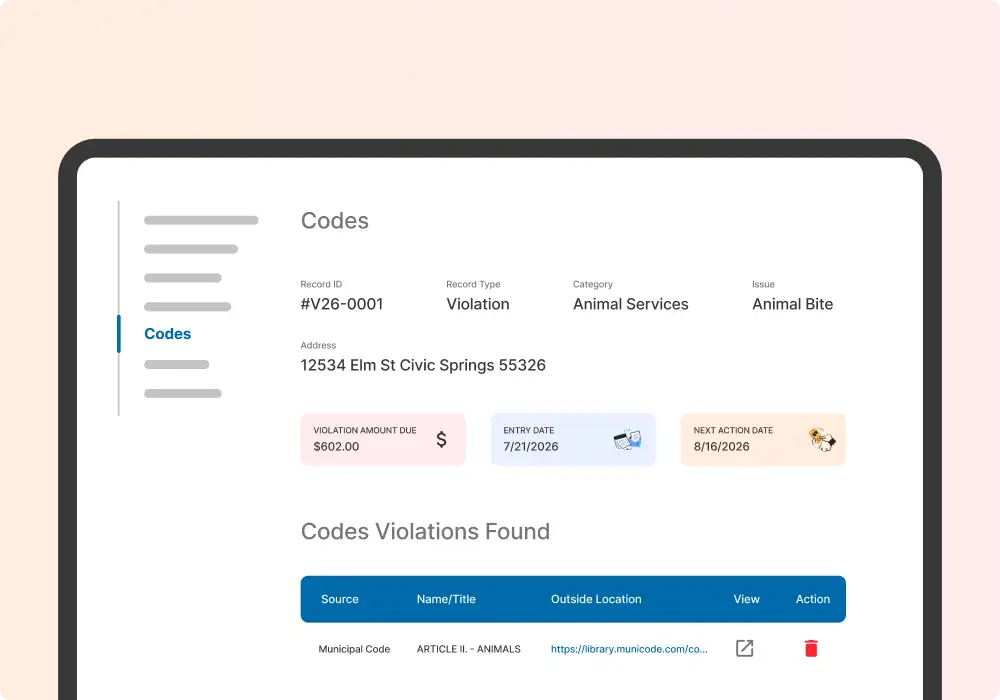Click the Record ID #V26-0001 value
This screenshot has width=1000, height=700.
(342, 304)
